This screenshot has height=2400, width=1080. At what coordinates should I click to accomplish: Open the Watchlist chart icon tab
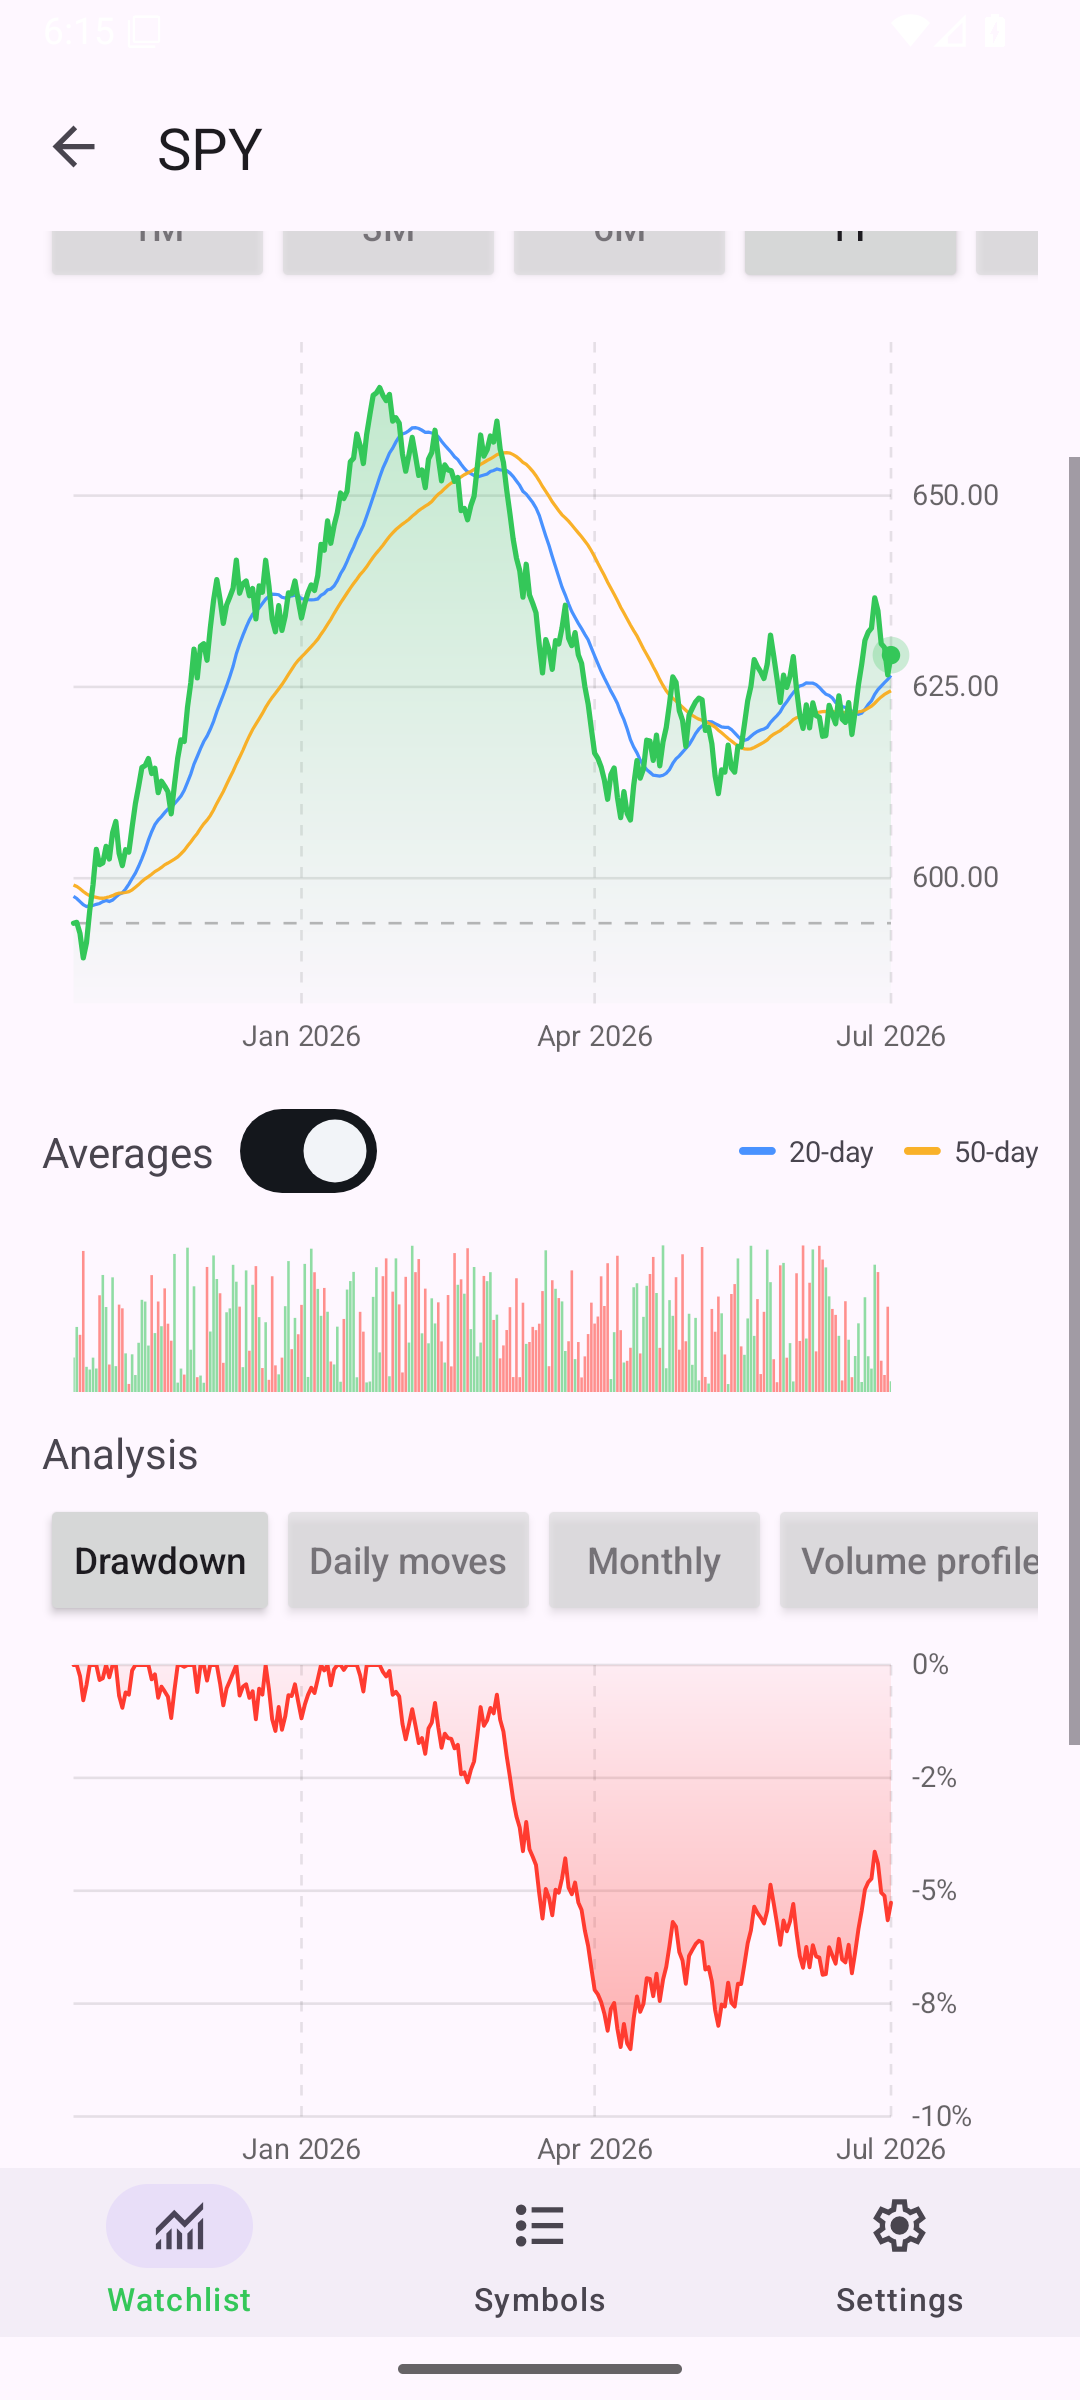[x=179, y=2226]
